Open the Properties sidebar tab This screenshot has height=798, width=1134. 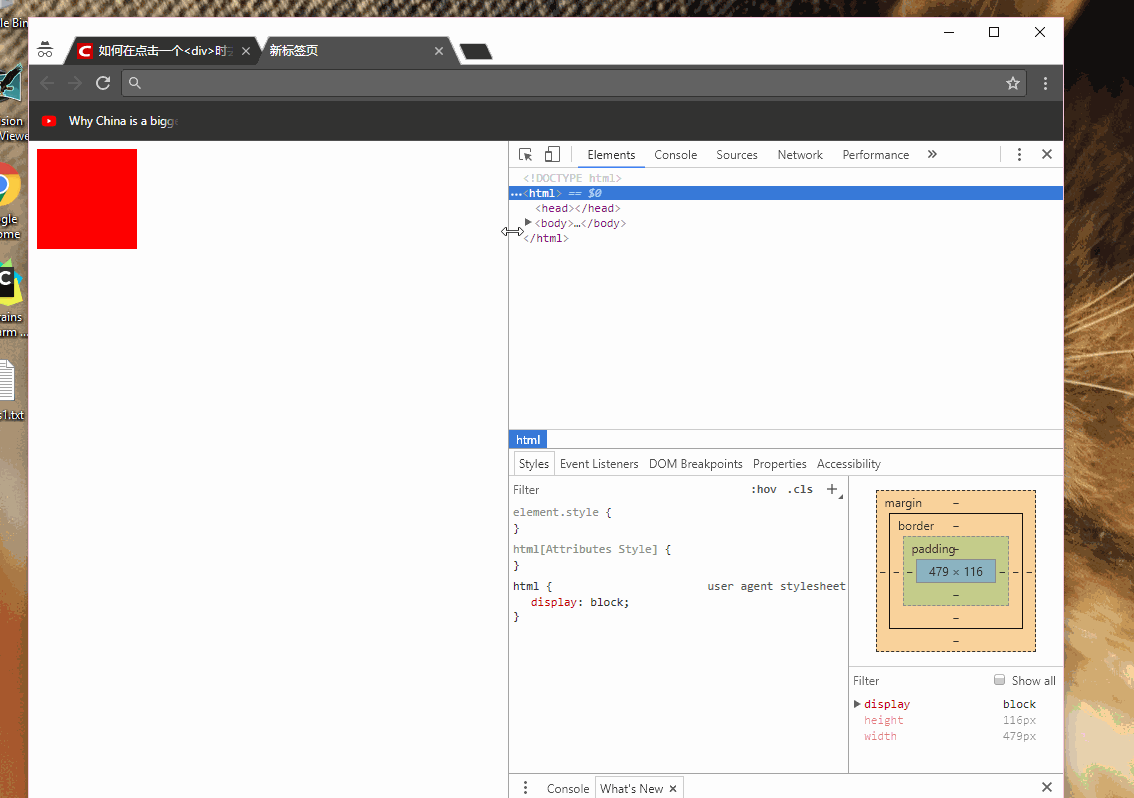pos(780,464)
